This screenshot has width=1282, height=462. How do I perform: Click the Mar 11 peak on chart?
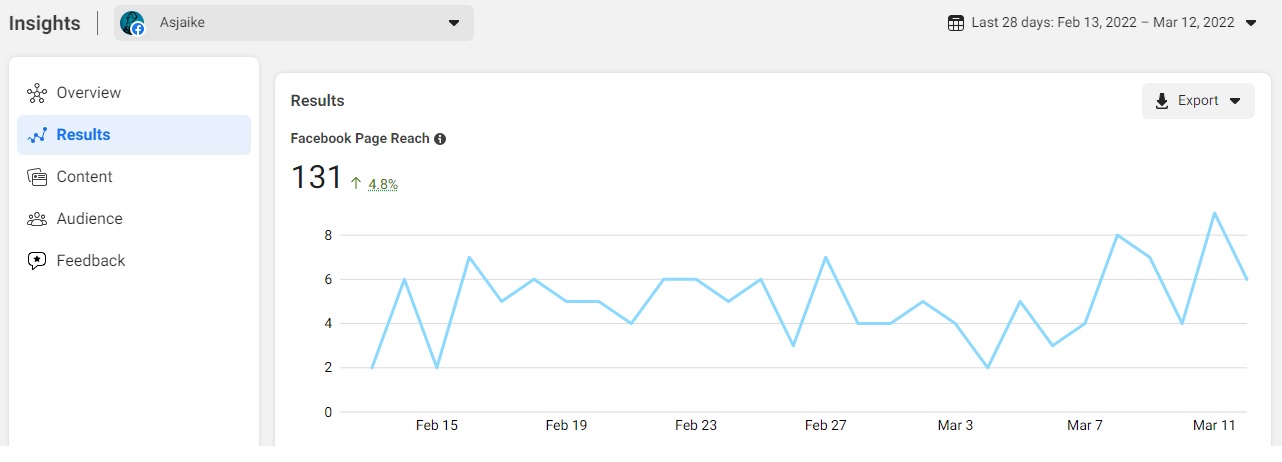tap(1214, 213)
